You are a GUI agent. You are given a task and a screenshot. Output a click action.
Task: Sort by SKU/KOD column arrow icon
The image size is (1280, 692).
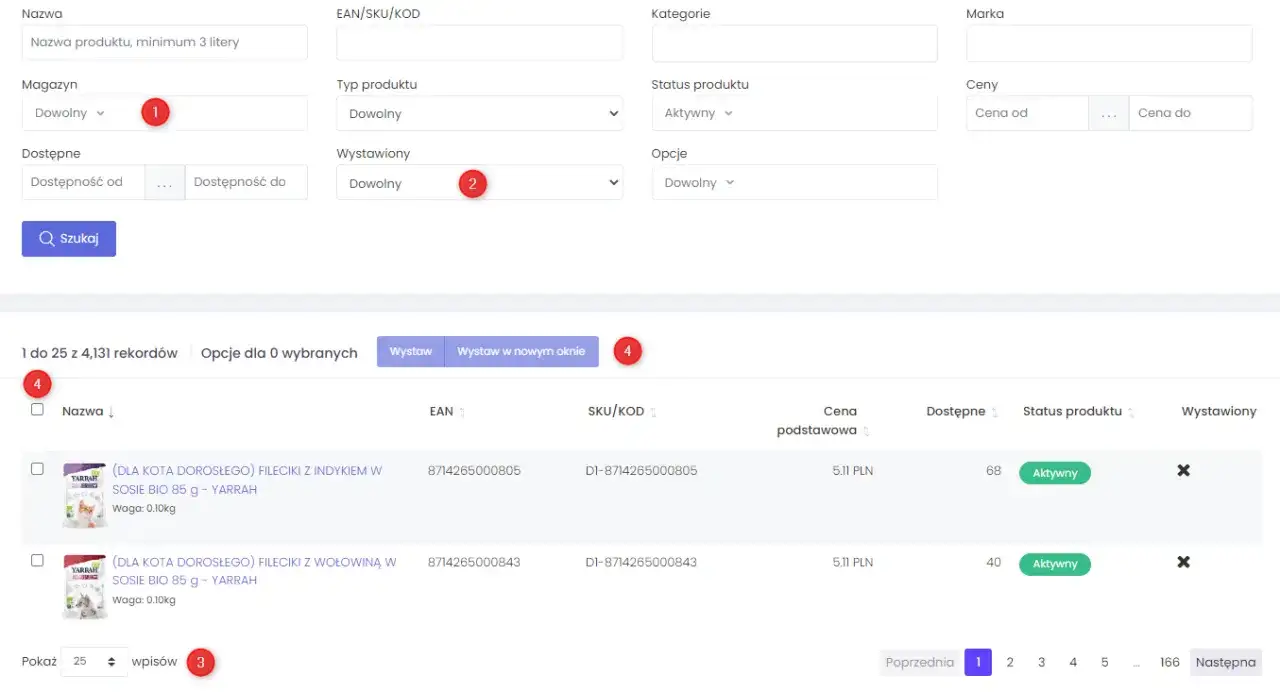point(654,413)
